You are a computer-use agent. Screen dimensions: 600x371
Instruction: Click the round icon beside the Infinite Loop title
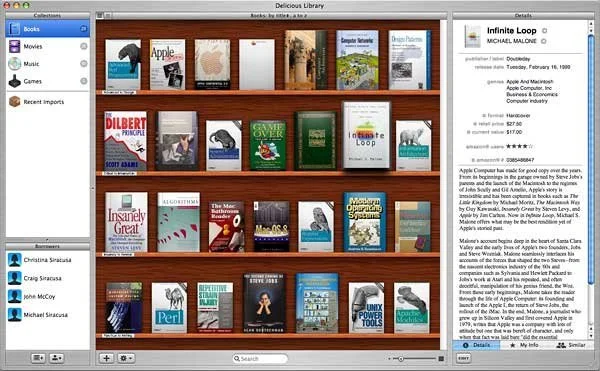click(x=544, y=31)
